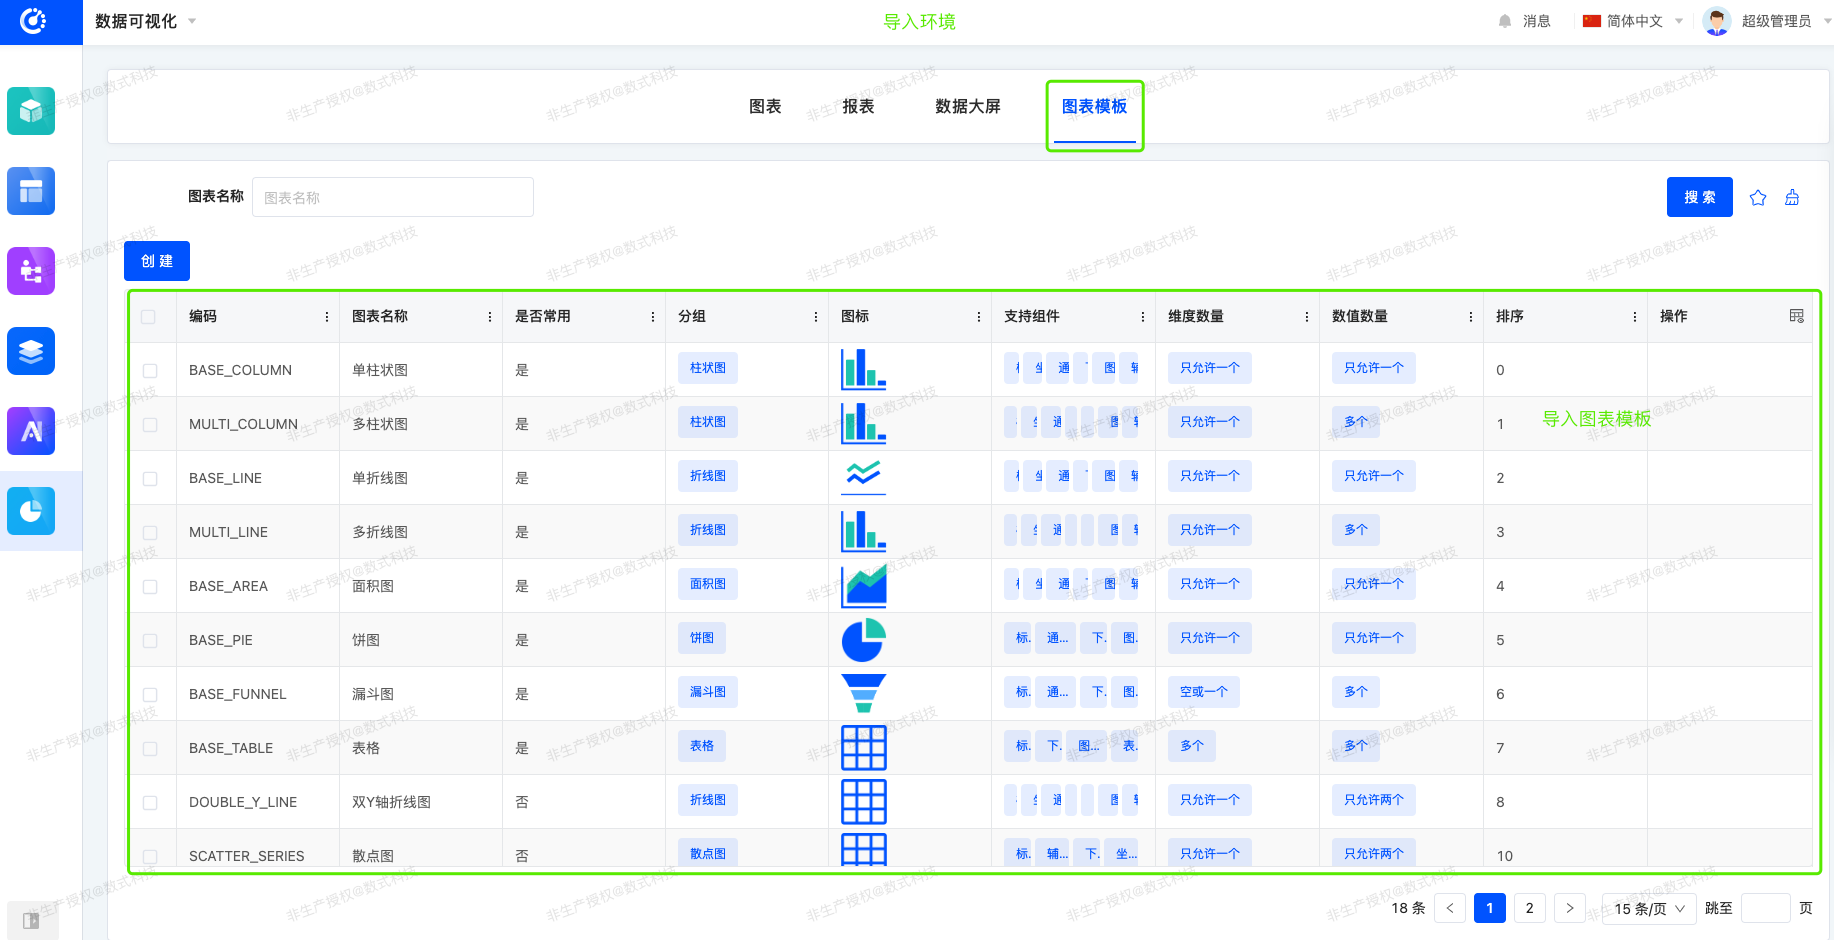Open the 维度数量 column menu

tap(1307, 316)
